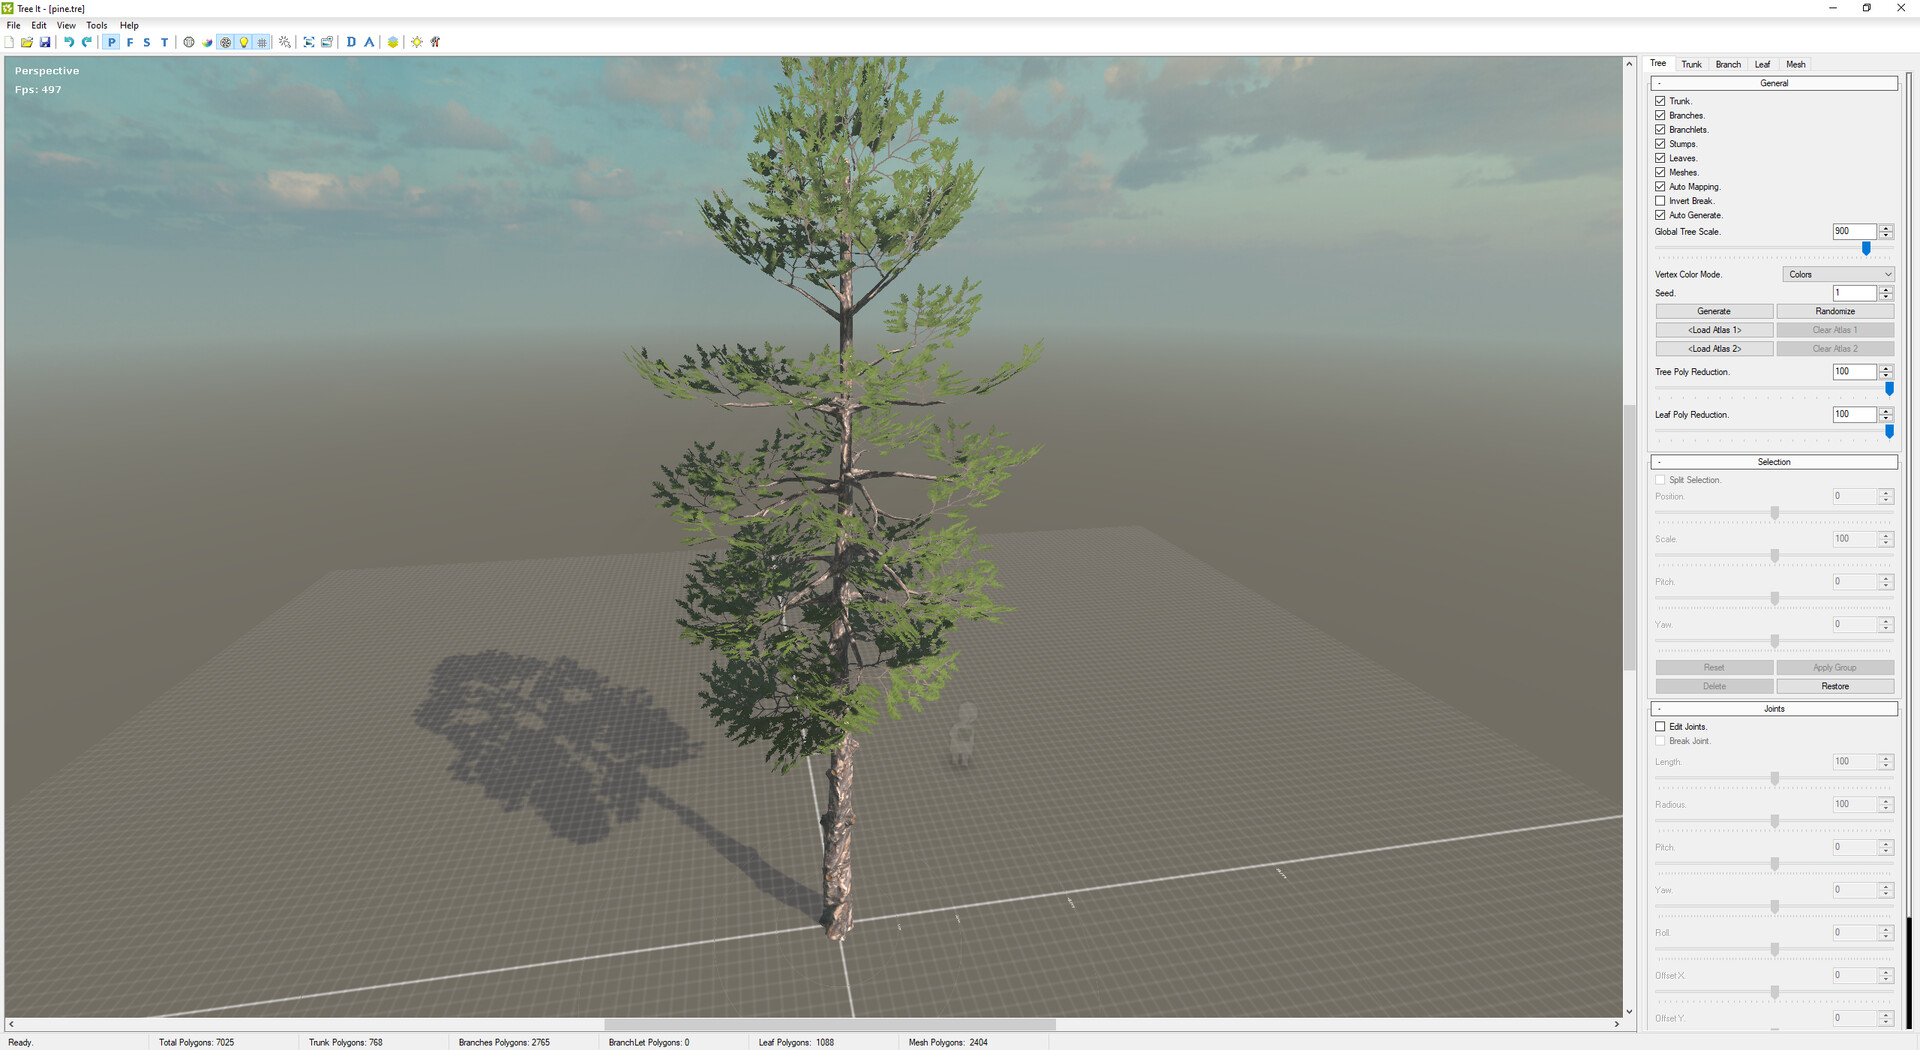Switch to the Branch tab
This screenshot has width=1920, height=1050.
point(1728,64)
